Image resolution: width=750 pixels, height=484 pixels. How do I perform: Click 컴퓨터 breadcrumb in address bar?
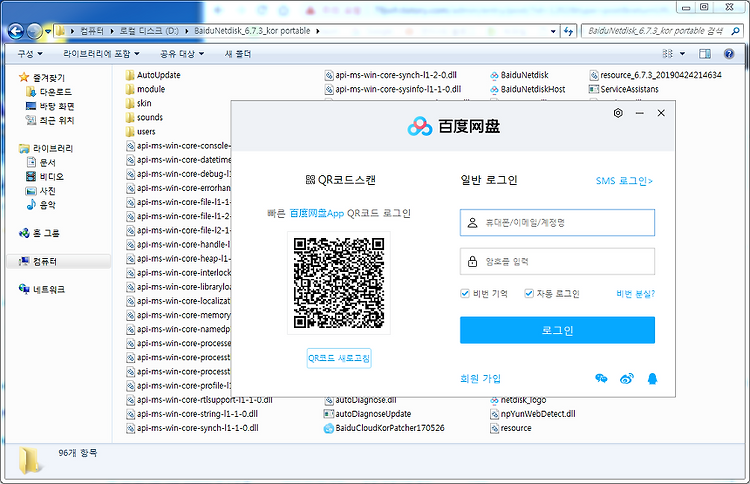click(x=91, y=31)
